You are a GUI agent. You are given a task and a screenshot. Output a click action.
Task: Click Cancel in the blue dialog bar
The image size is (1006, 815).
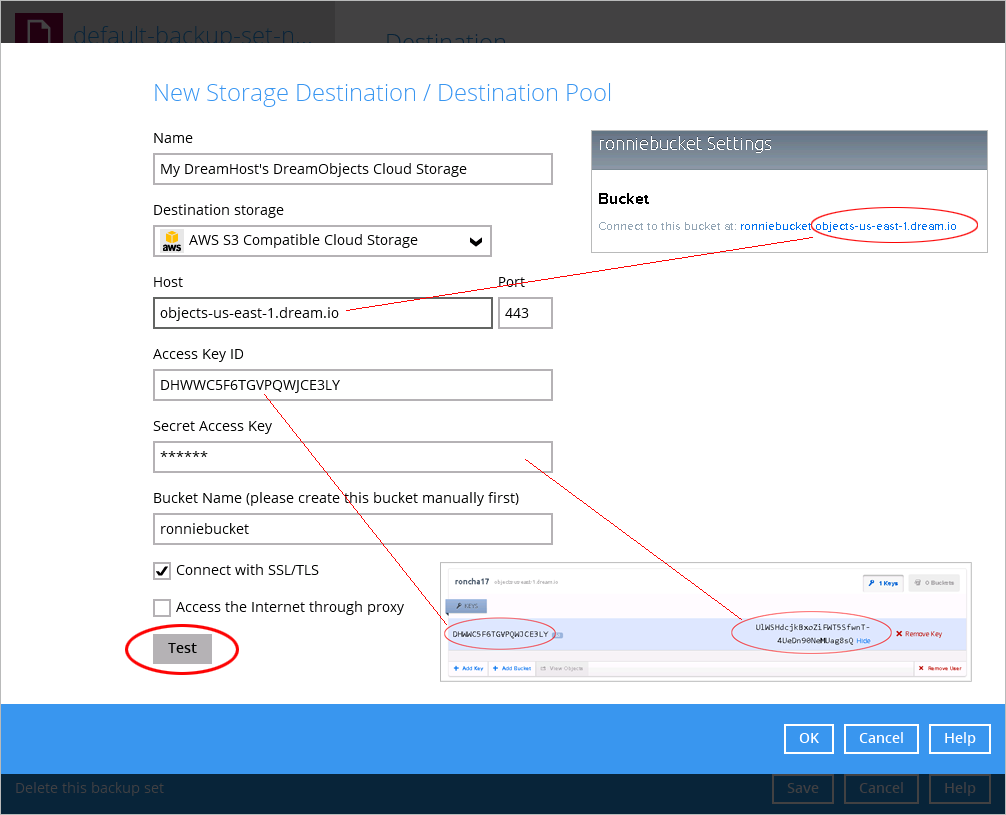pos(881,739)
